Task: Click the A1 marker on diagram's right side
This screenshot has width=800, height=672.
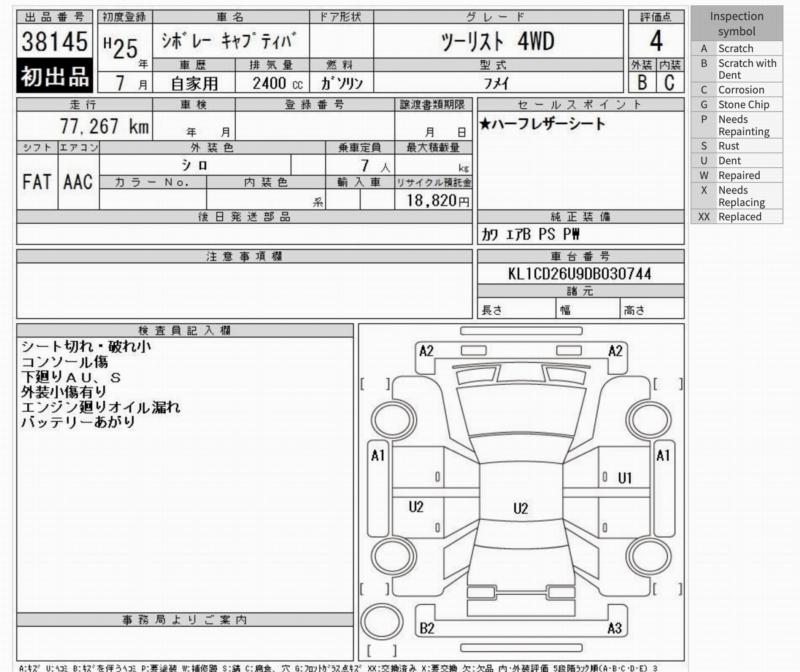Action: click(662, 456)
